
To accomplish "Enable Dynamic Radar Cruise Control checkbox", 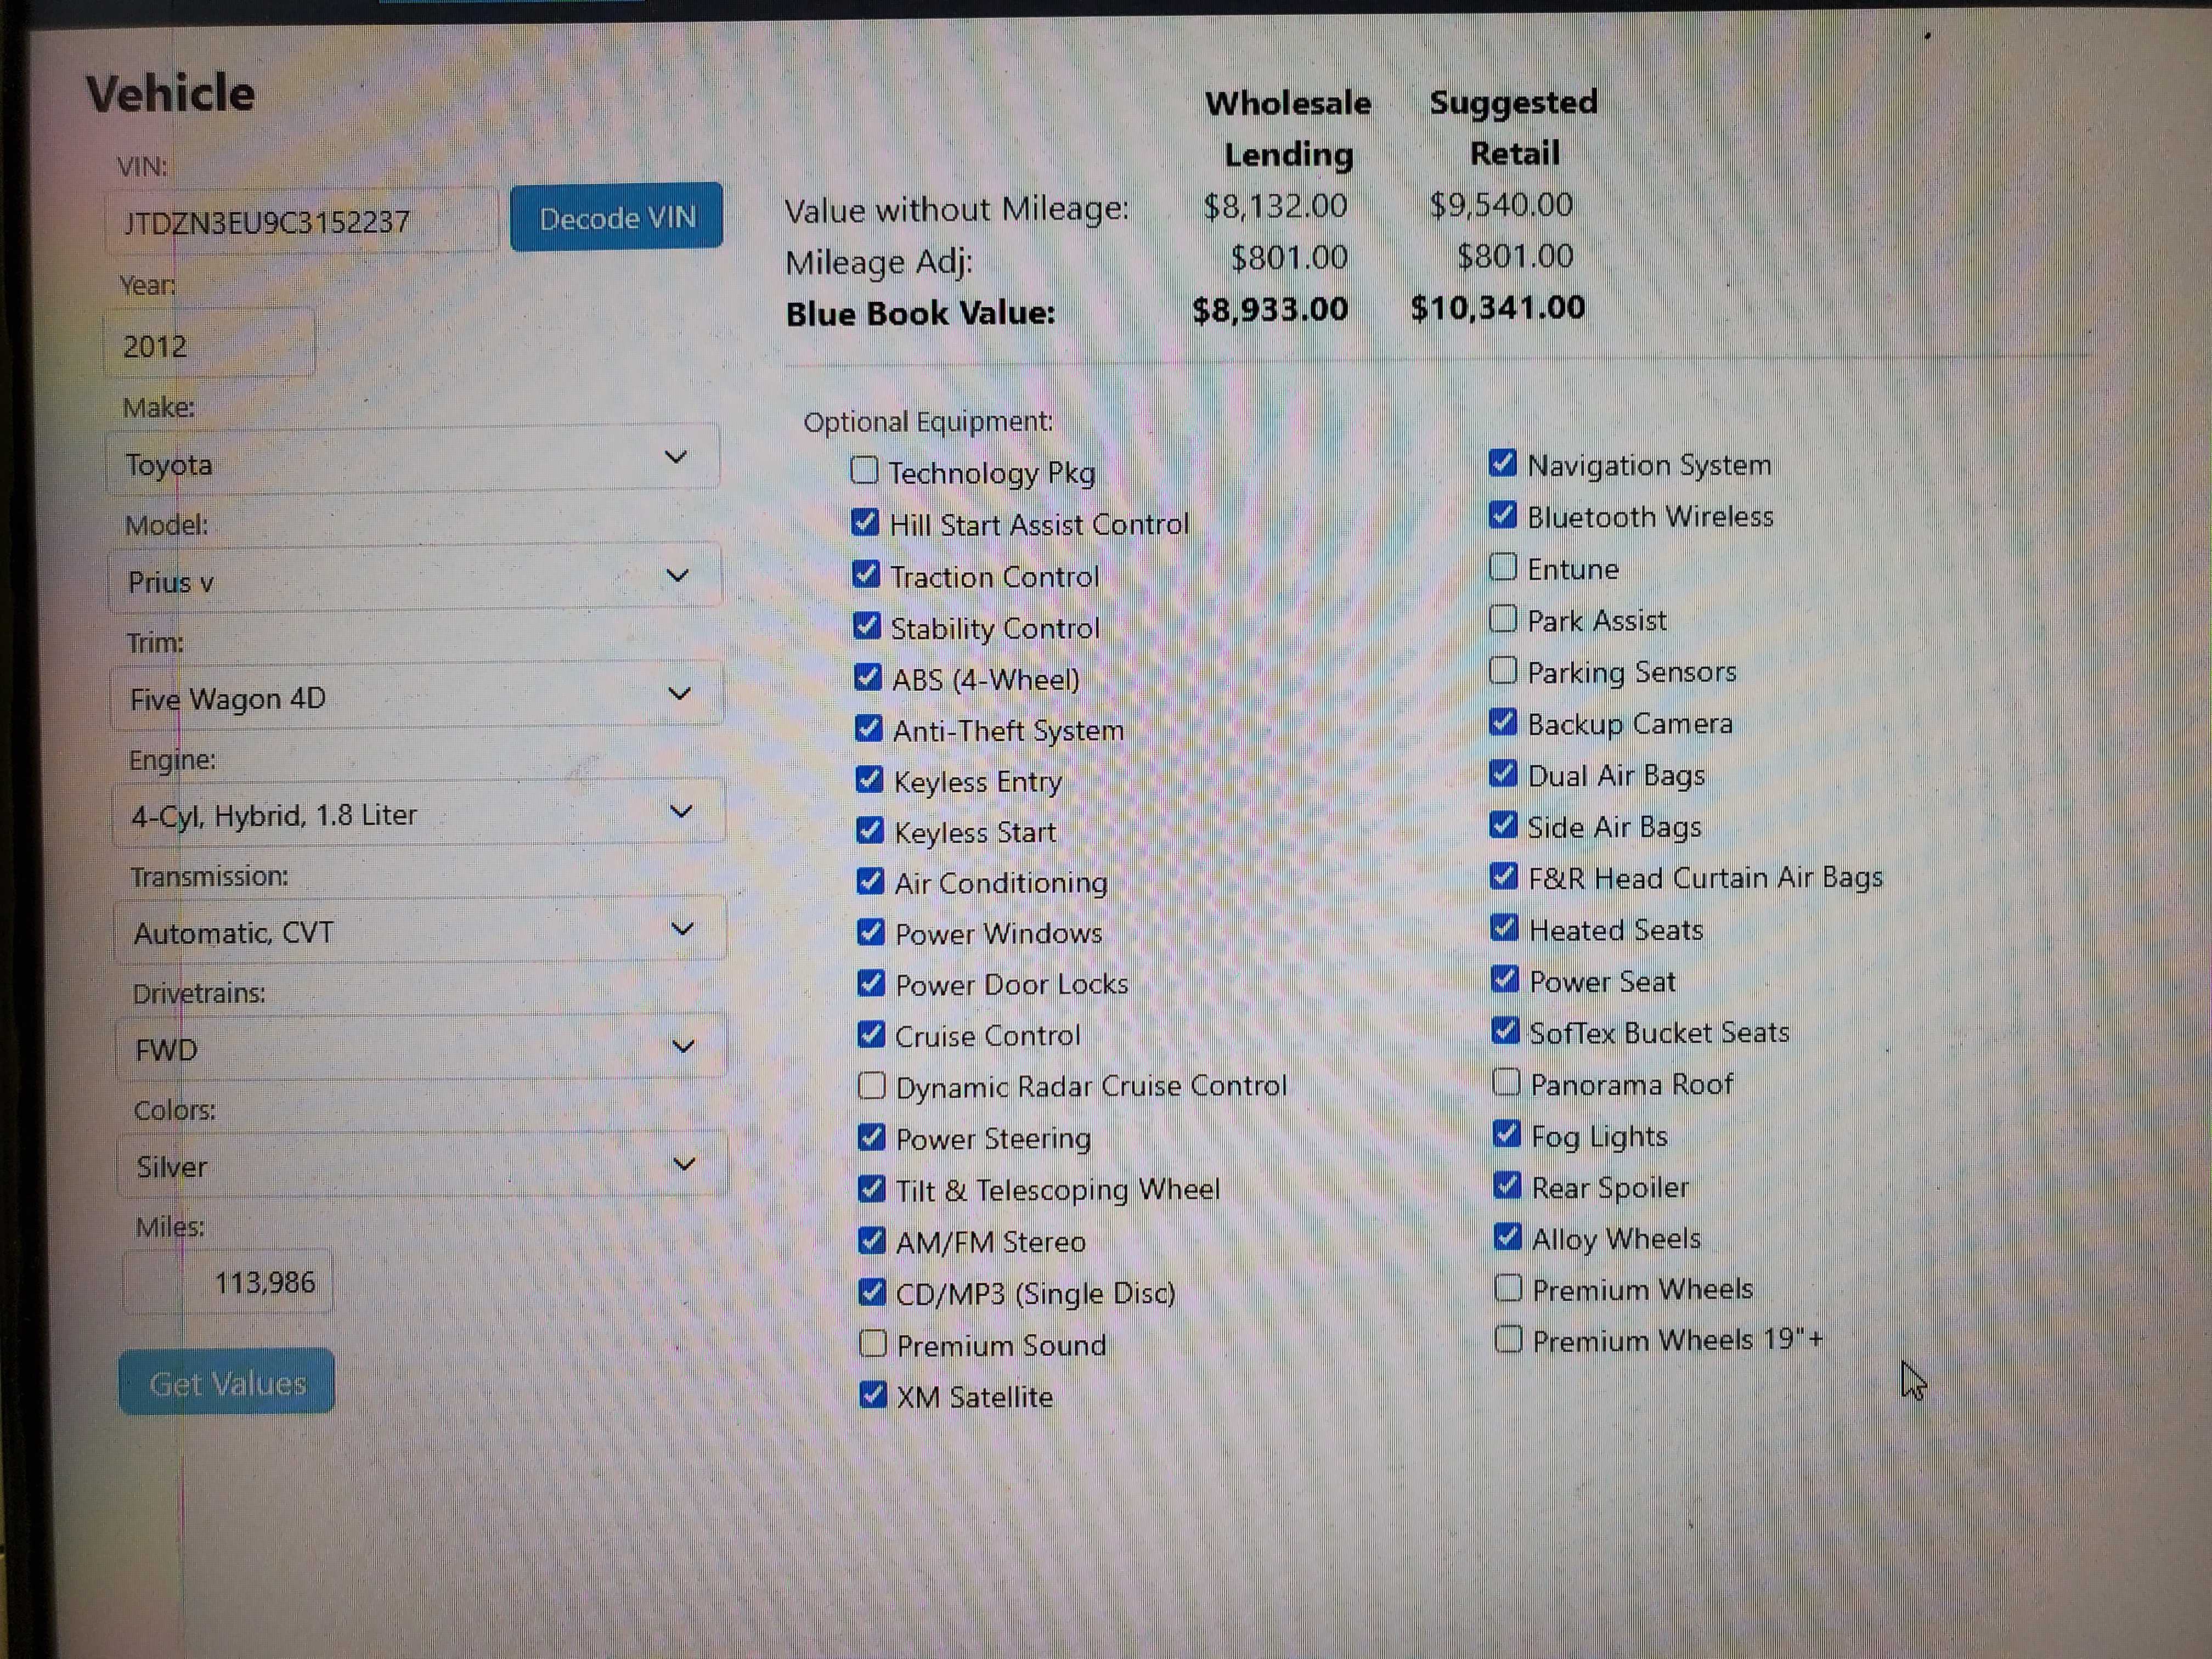I will [872, 1085].
